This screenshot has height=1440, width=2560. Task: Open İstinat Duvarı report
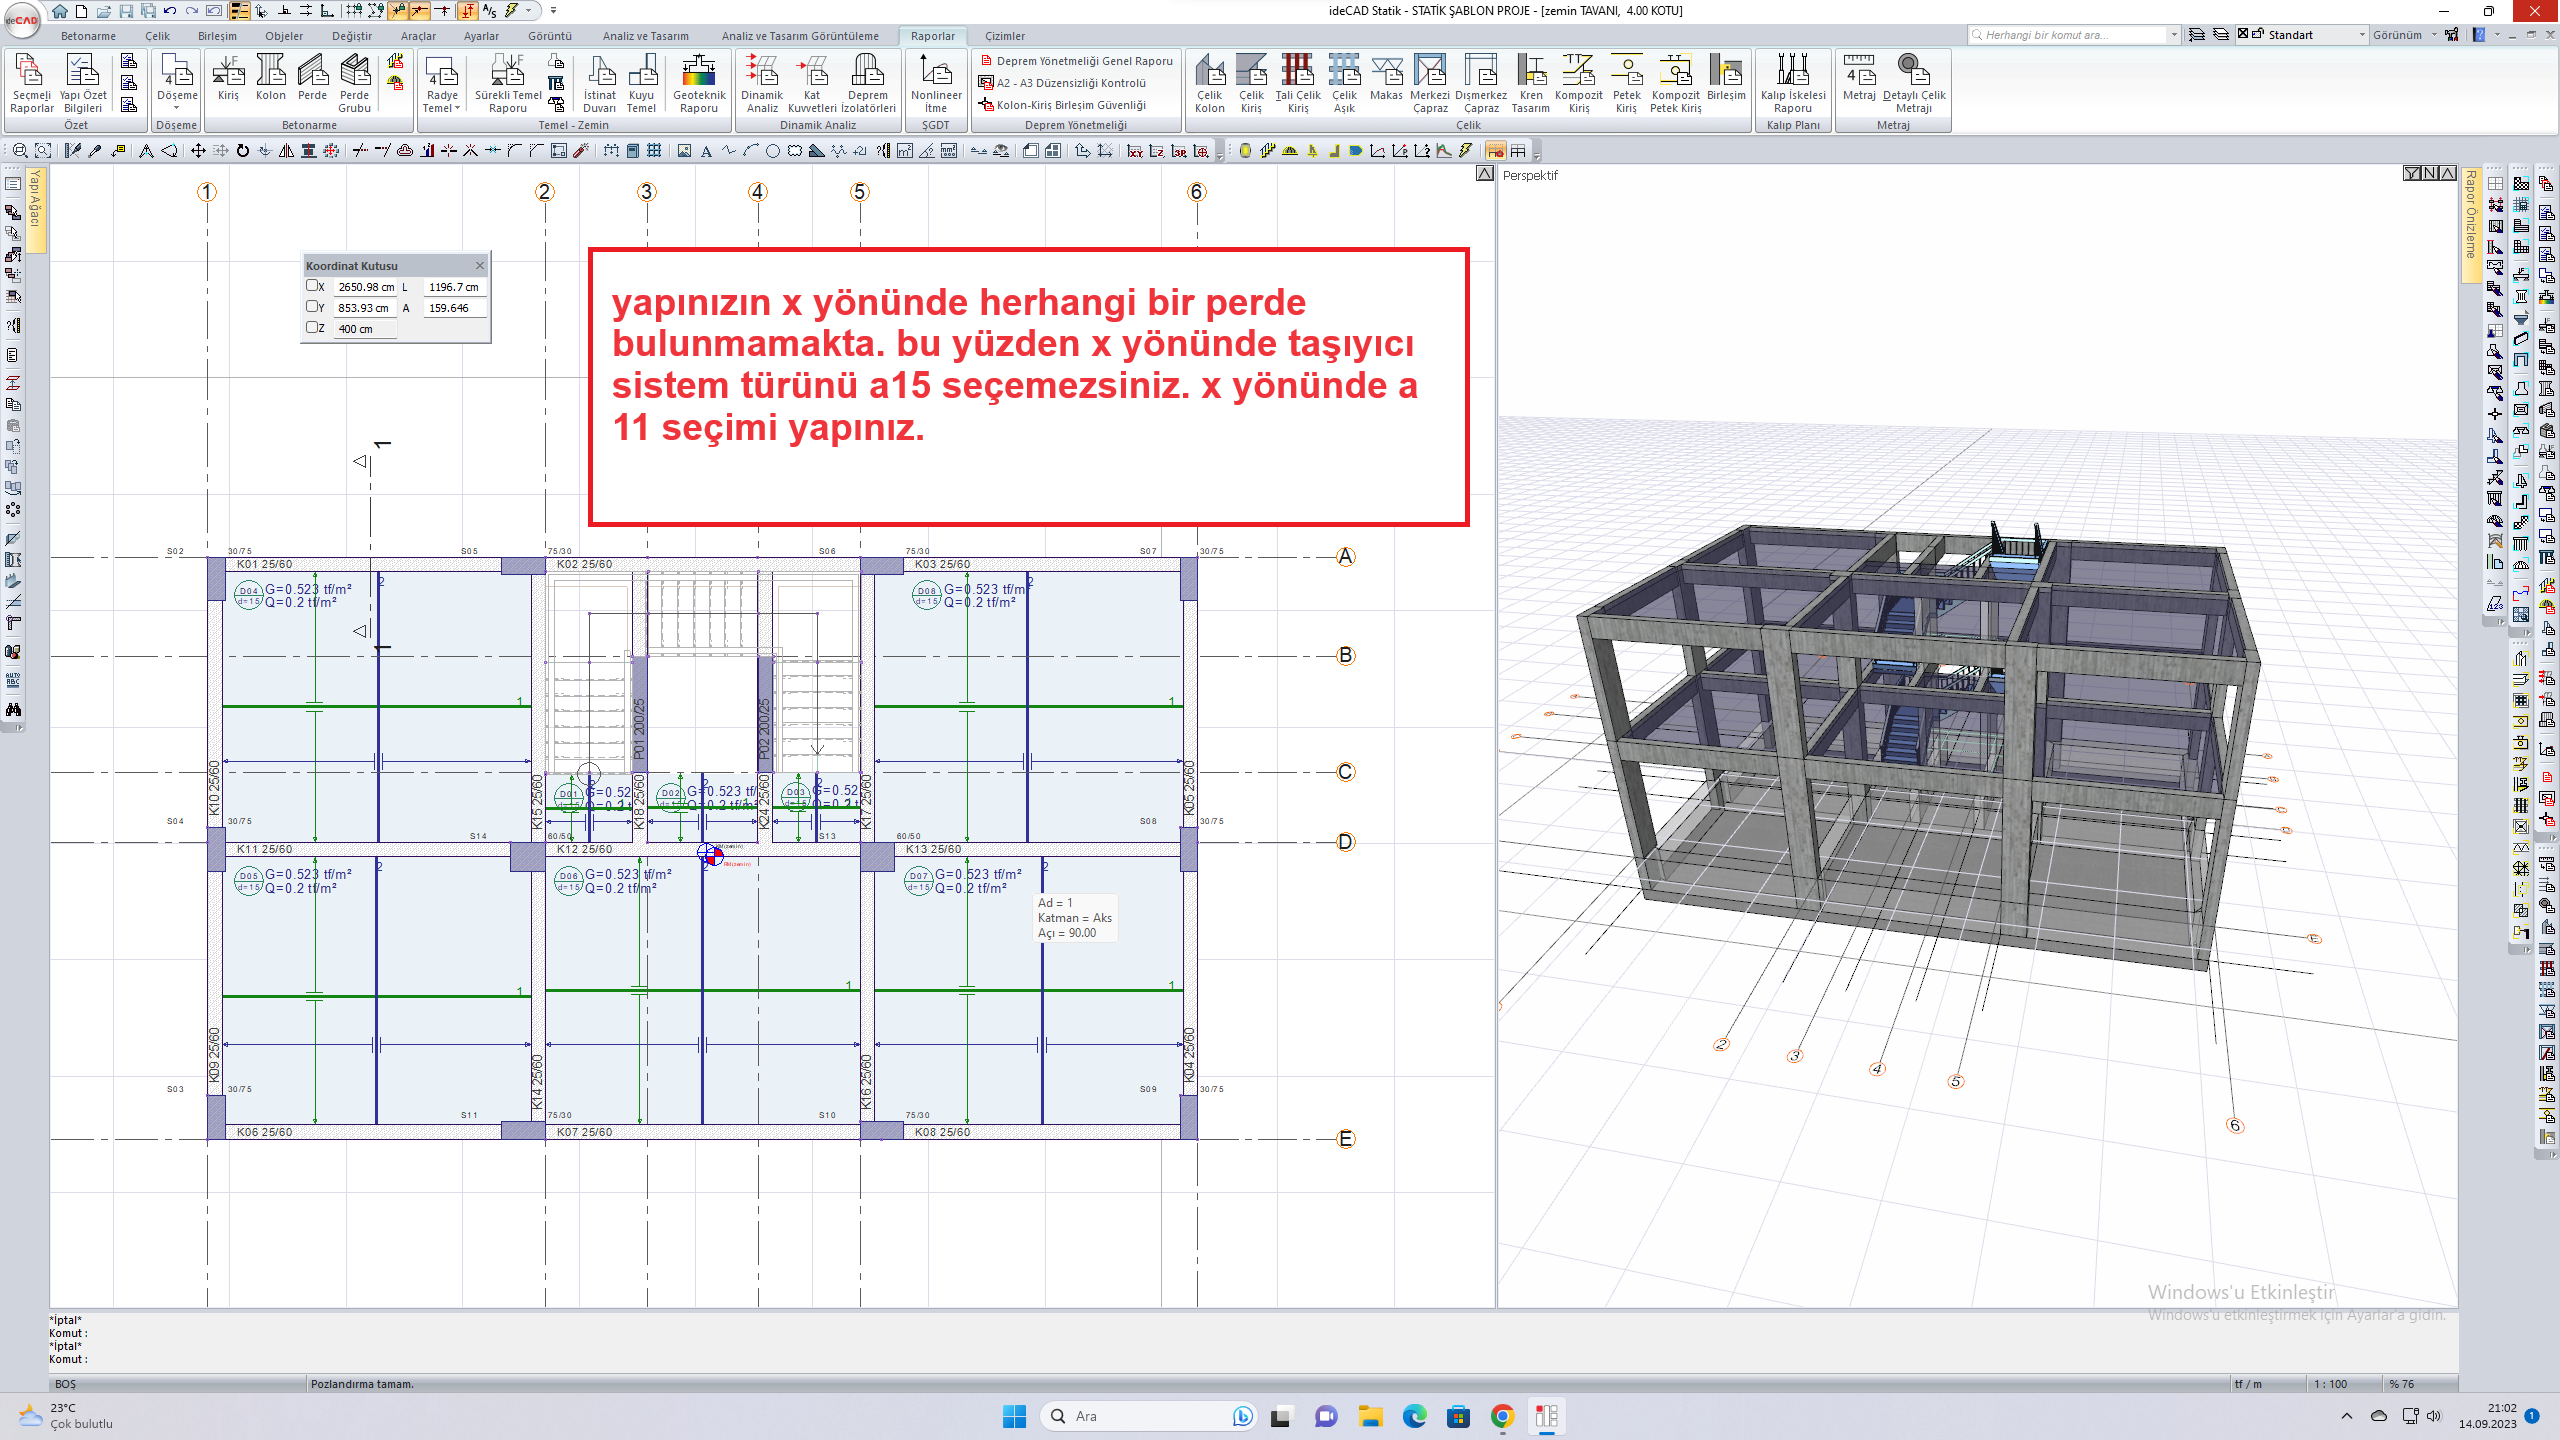[599, 83]
